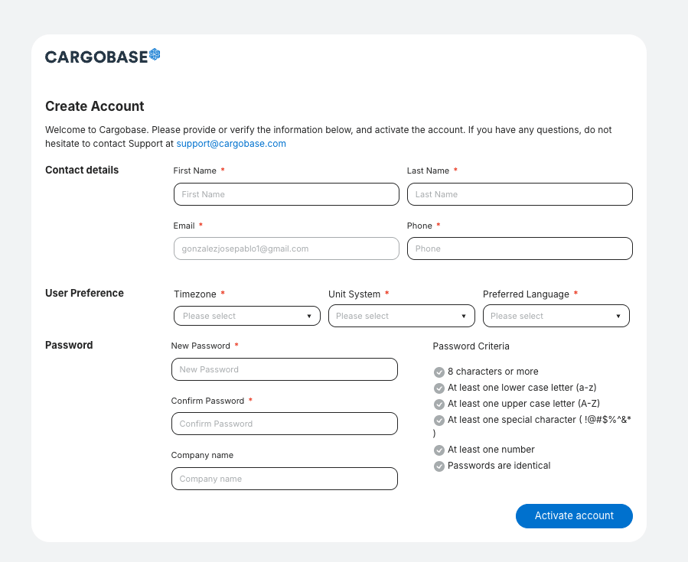
Task: Click the upper case letter criteria check icon
Action: [x=439, y=404]
